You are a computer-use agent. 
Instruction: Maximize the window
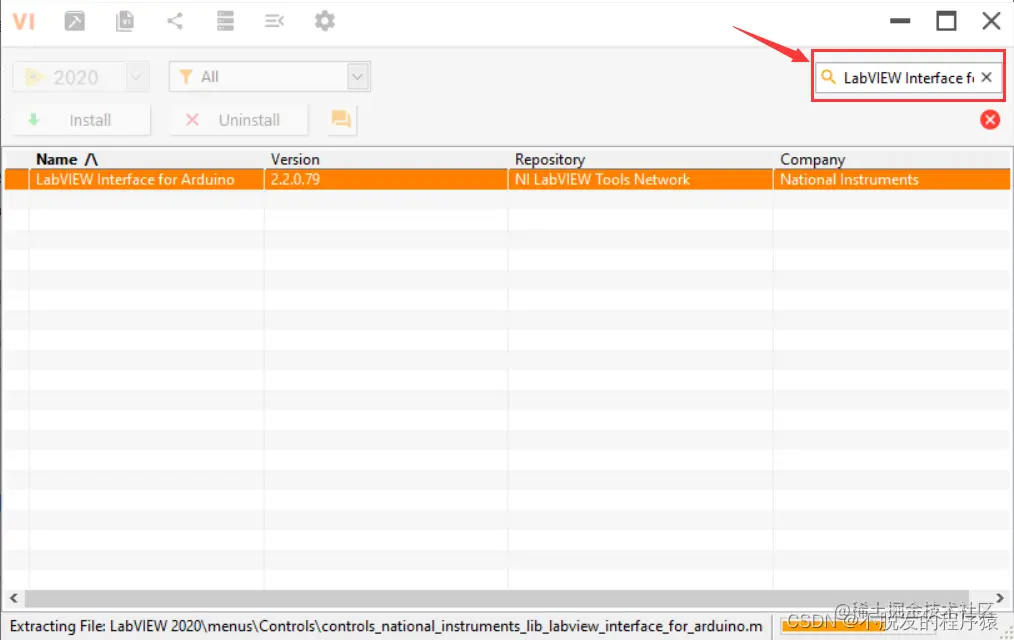point(946,21)
